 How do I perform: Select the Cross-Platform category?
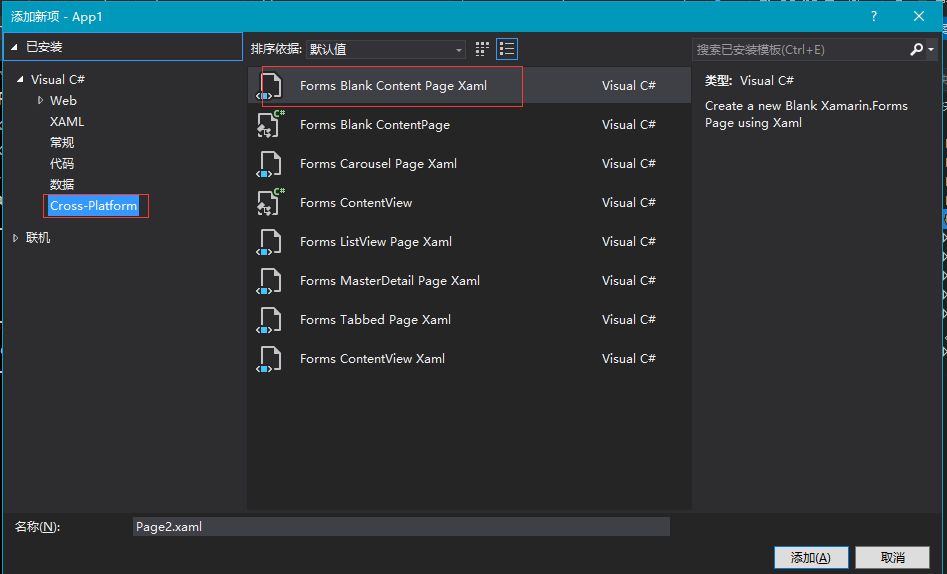(x=94, y=206)
